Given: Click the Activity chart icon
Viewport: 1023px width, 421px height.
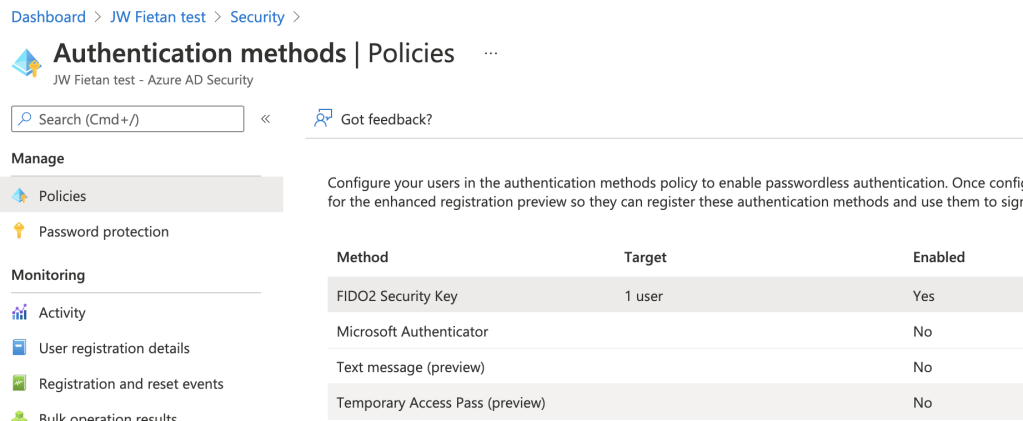Looking at the screenshot, I should (x=19, y=313).
